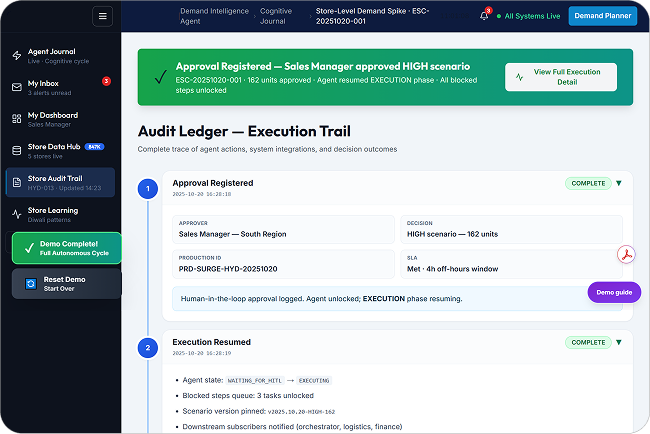
Task: Click the Execution Resumed card title
Action: pyautogui.click(x=211, y=342)
